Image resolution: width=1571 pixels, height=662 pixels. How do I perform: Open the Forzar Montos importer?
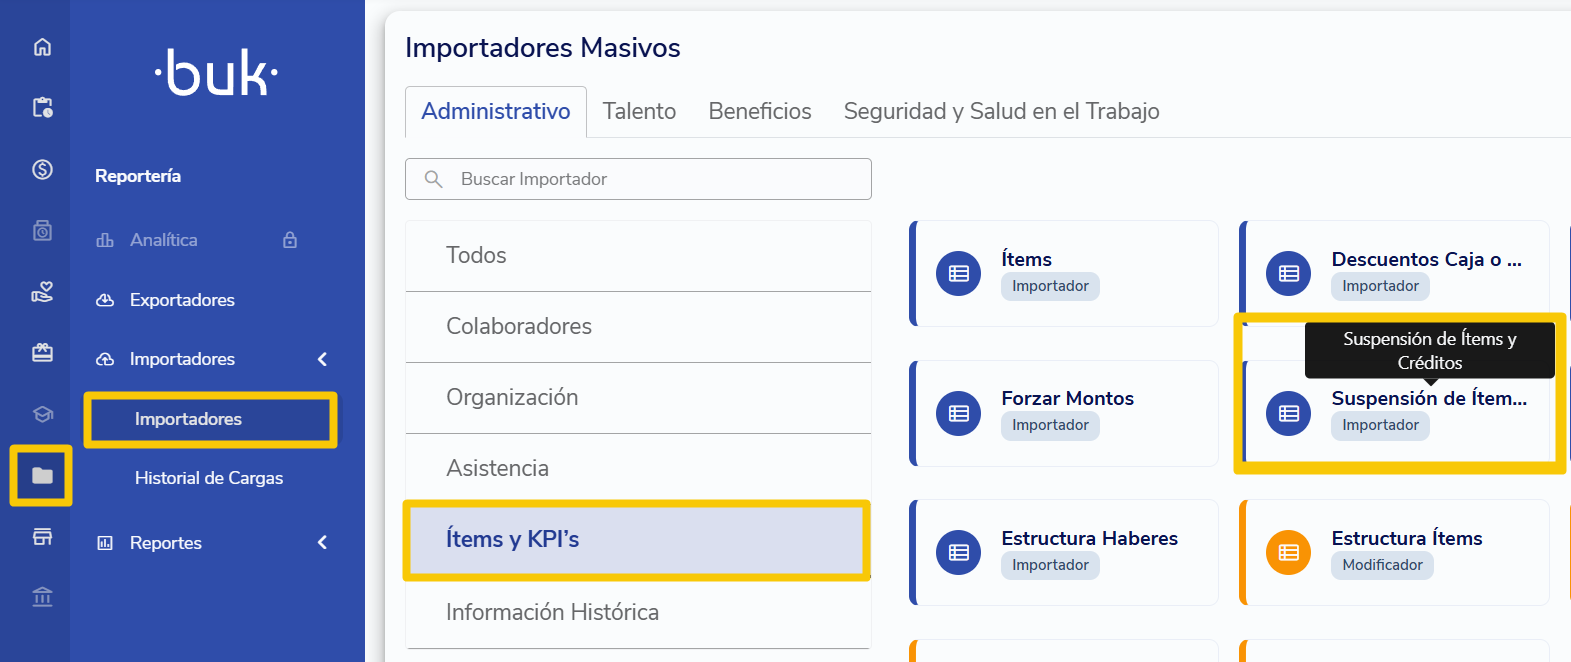point(1067,398)
